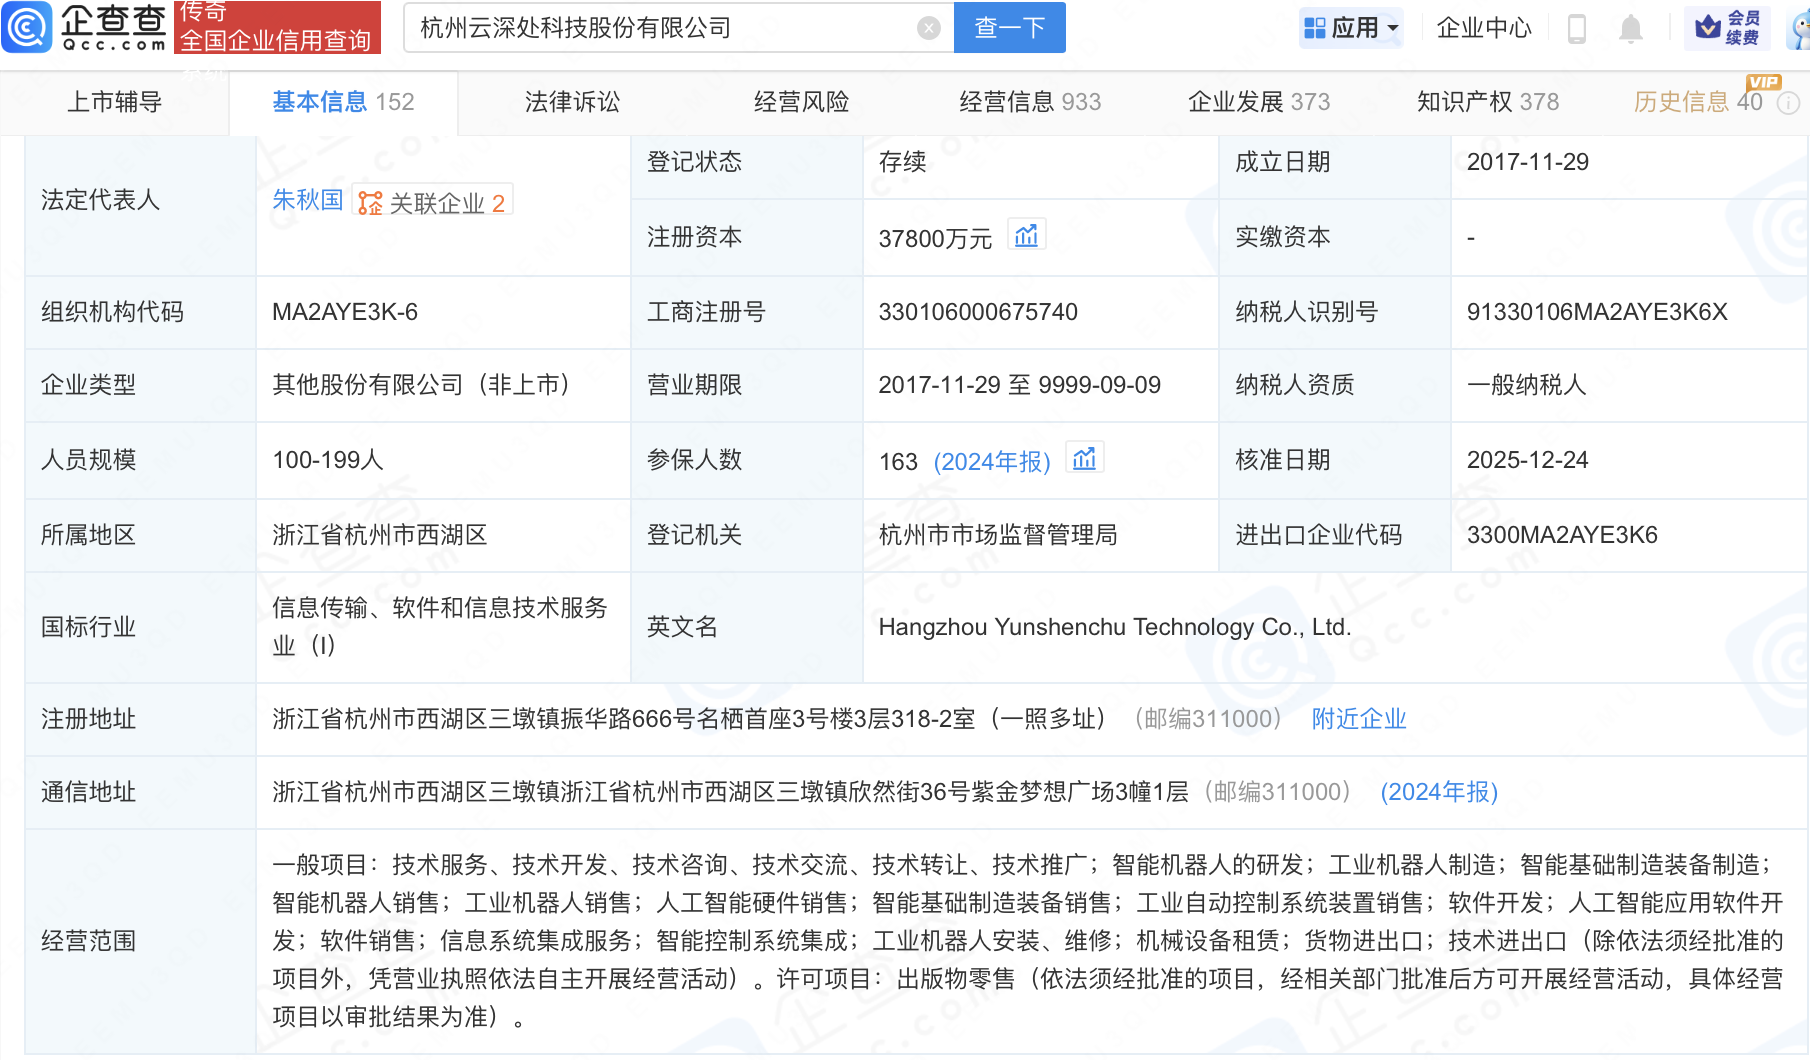Open notifications bell icon
The image size is (1810, 1060).
(x=1630, y=28)
